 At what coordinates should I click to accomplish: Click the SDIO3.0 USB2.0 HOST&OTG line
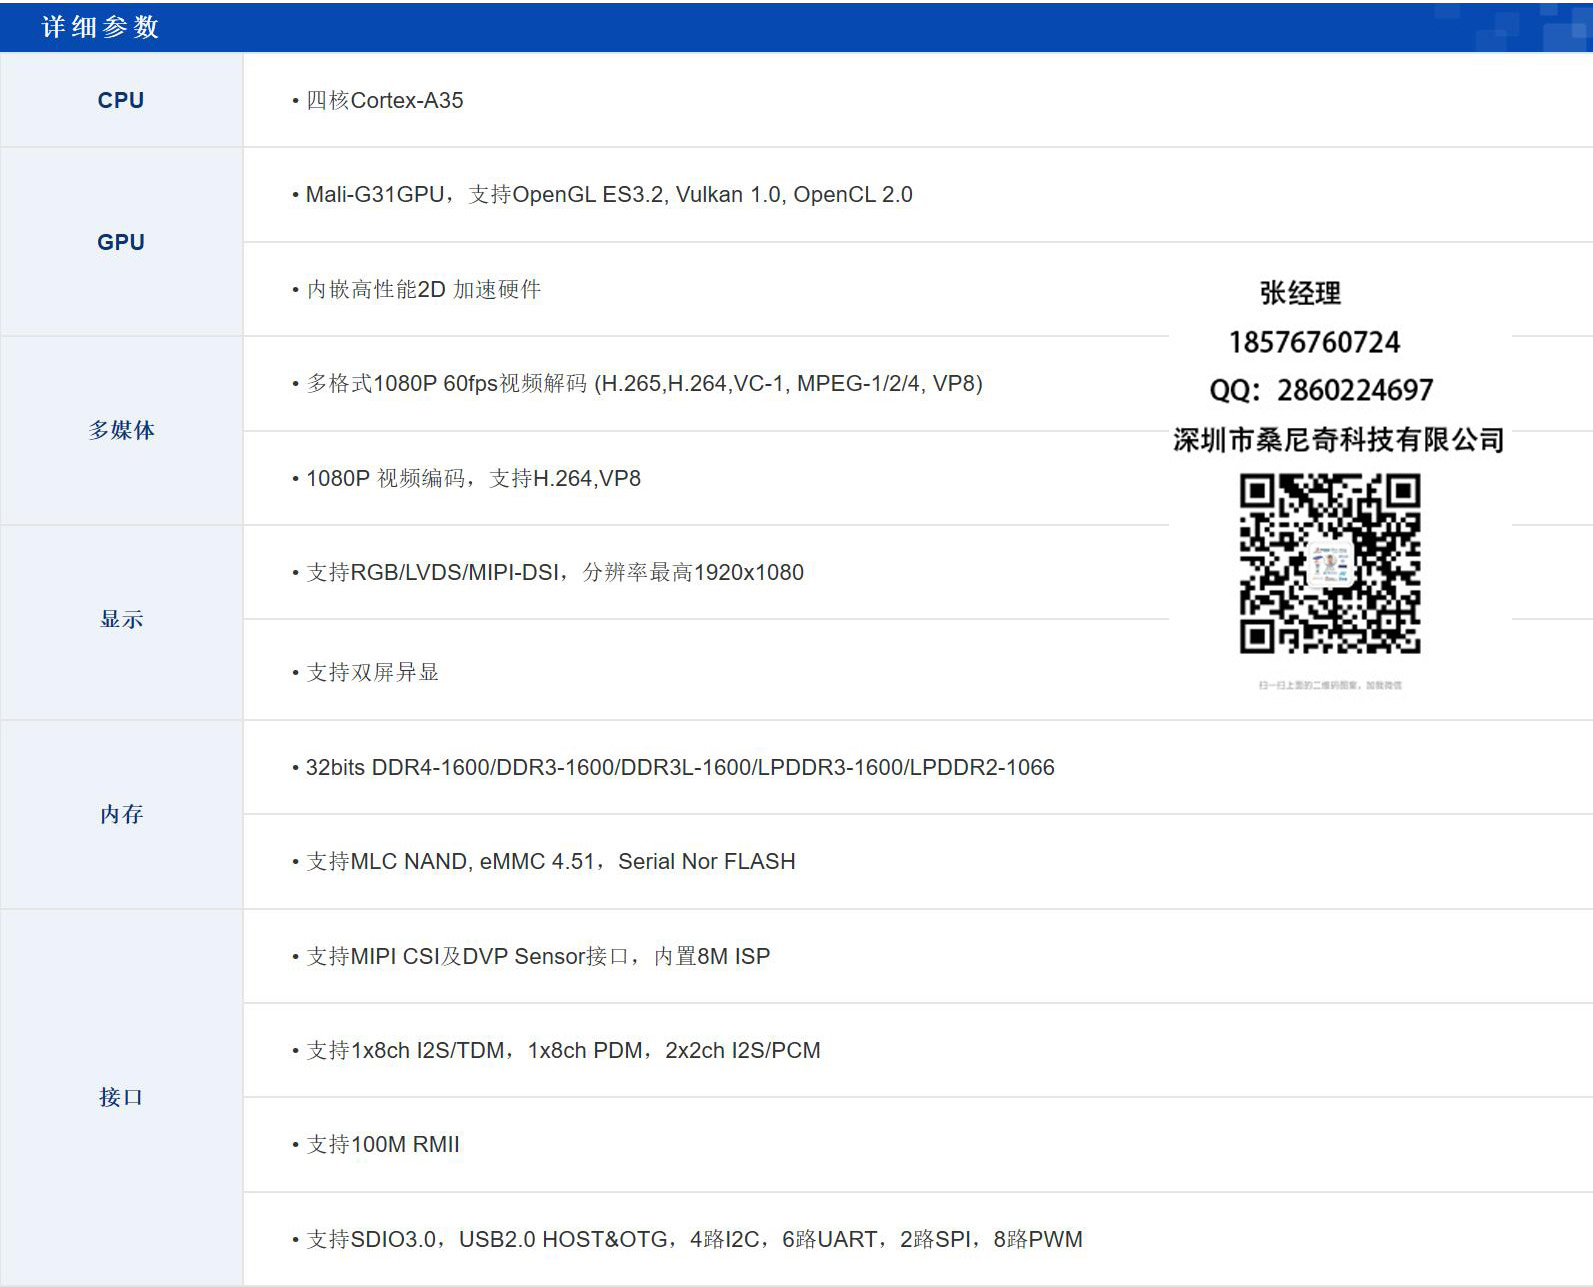pos(693,1239)
